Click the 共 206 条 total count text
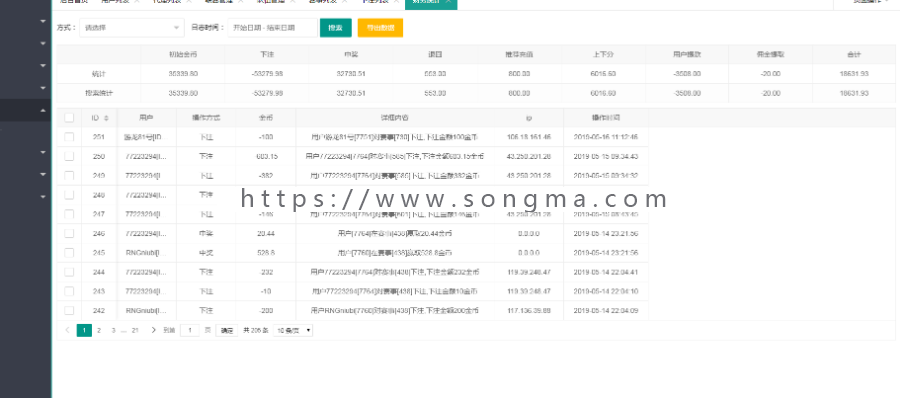Screen dimensions: 900x398 [255, 330]
